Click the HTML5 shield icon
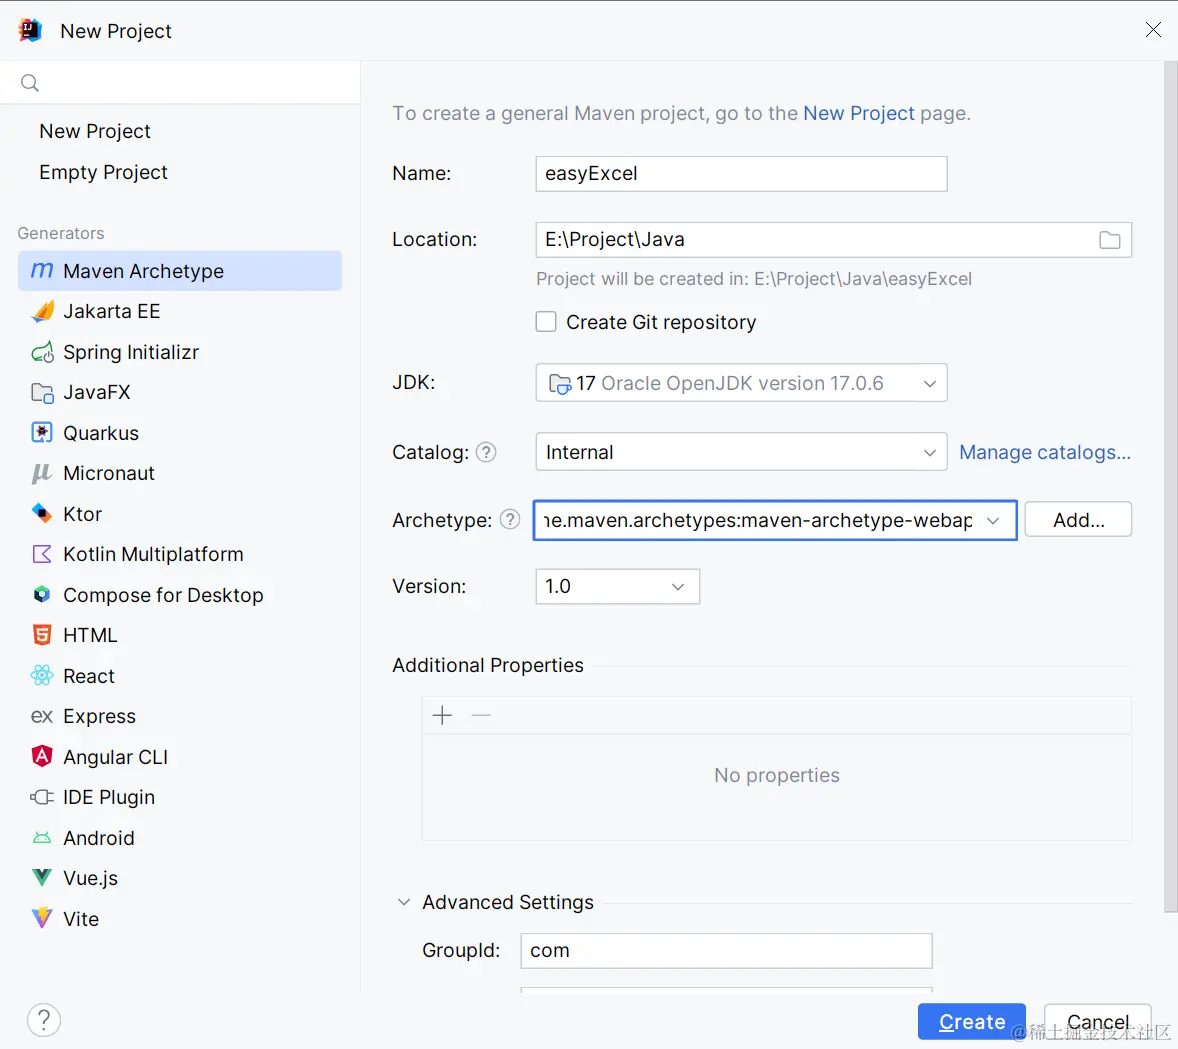This screenshot has width=1178, height=1049. [x=42, y=635]
